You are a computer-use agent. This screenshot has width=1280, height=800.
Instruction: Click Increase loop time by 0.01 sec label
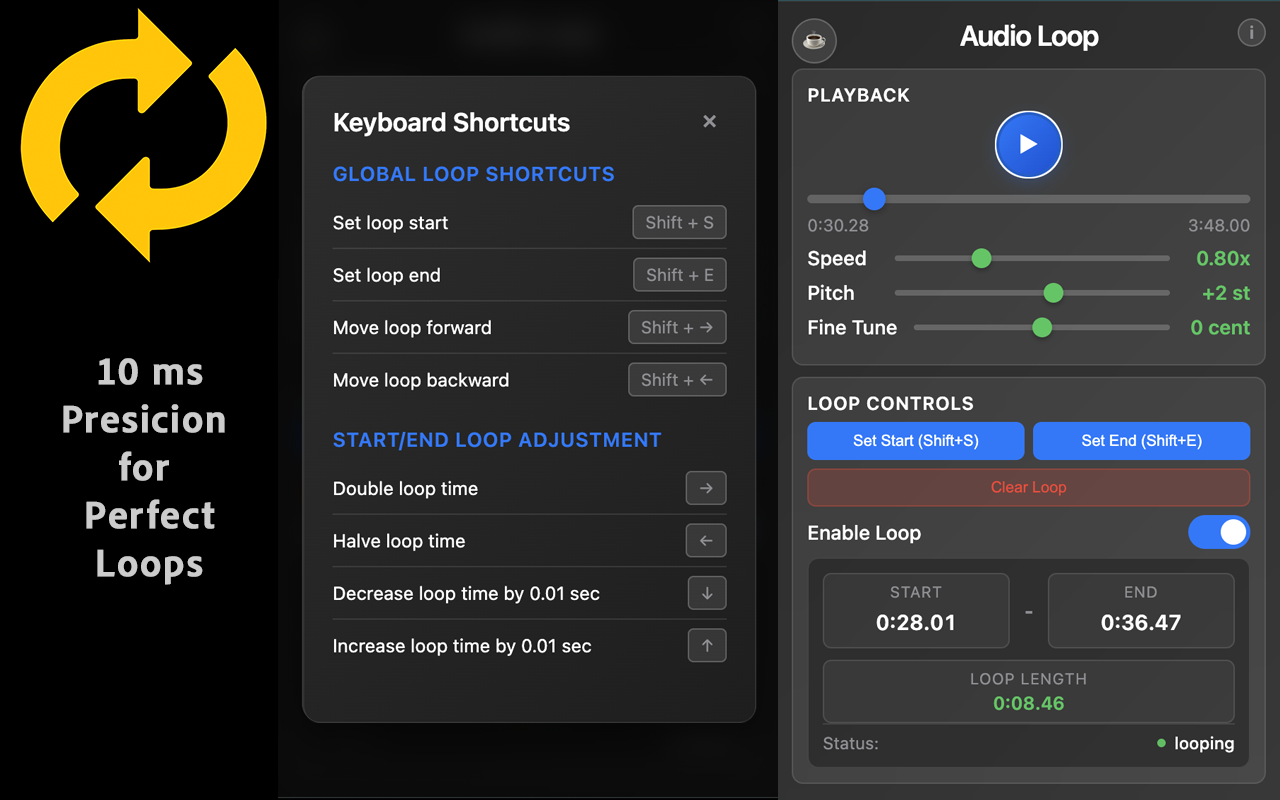(462, 646)
